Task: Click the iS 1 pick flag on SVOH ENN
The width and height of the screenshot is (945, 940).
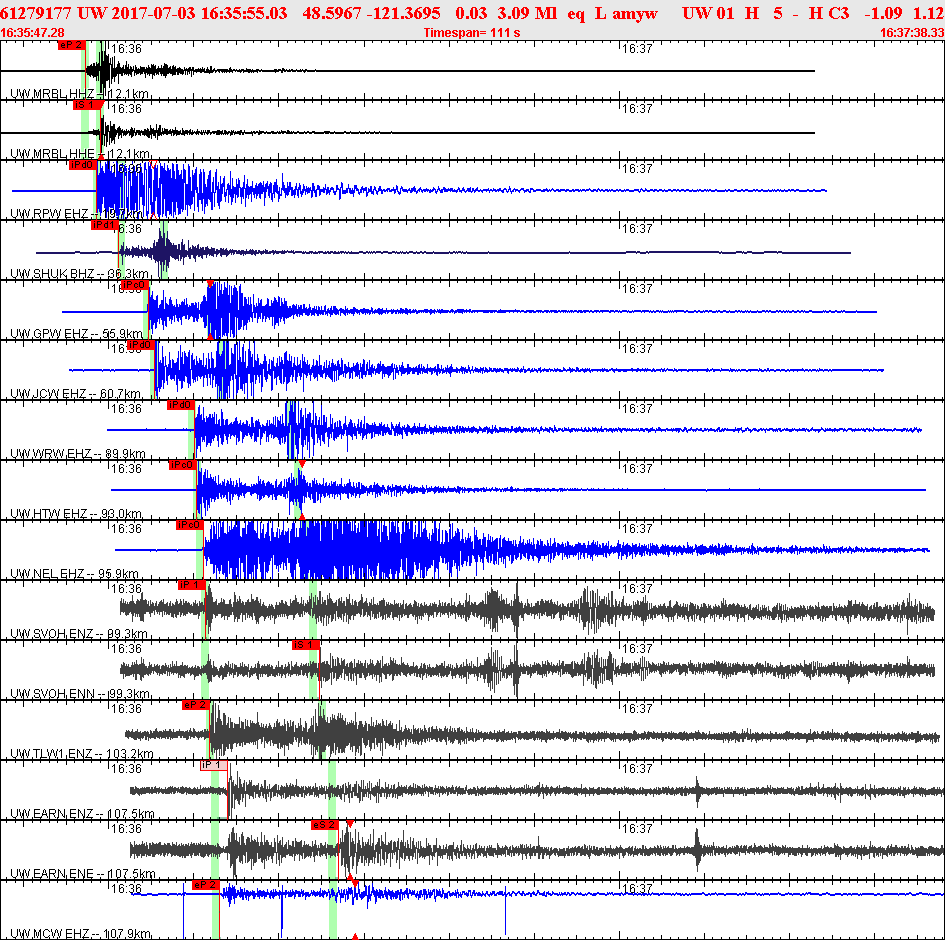Action: 306,645
